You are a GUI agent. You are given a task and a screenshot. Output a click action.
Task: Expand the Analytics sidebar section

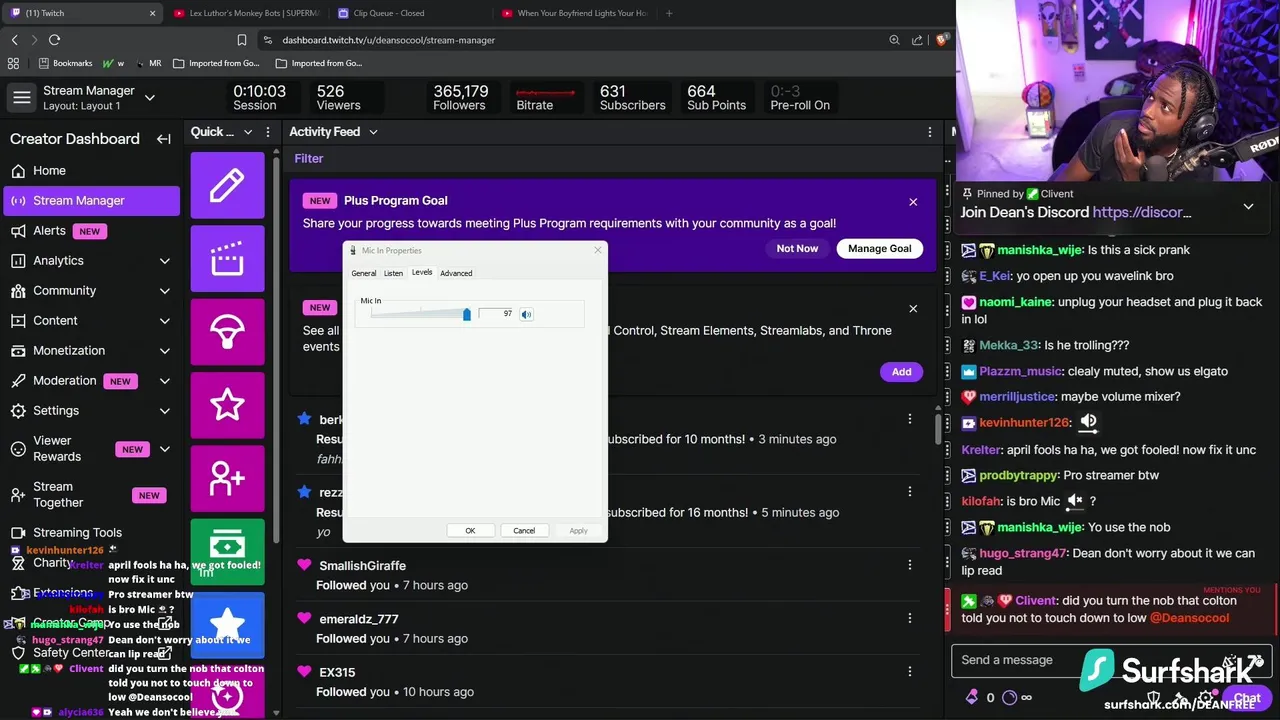164,261
